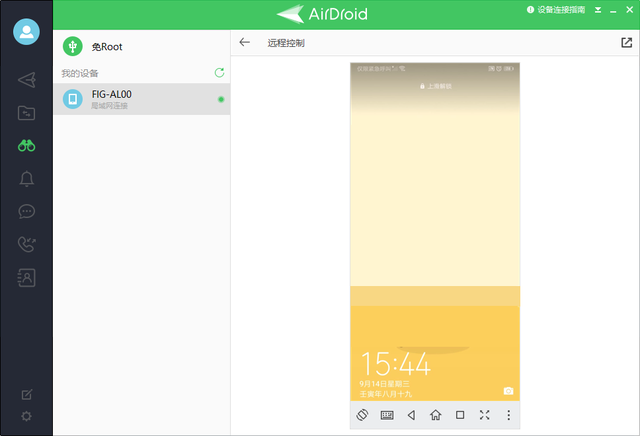The height and width of the screenshot is (436, 640).
Task: Open the remote keyboard input
Action: 387,415
